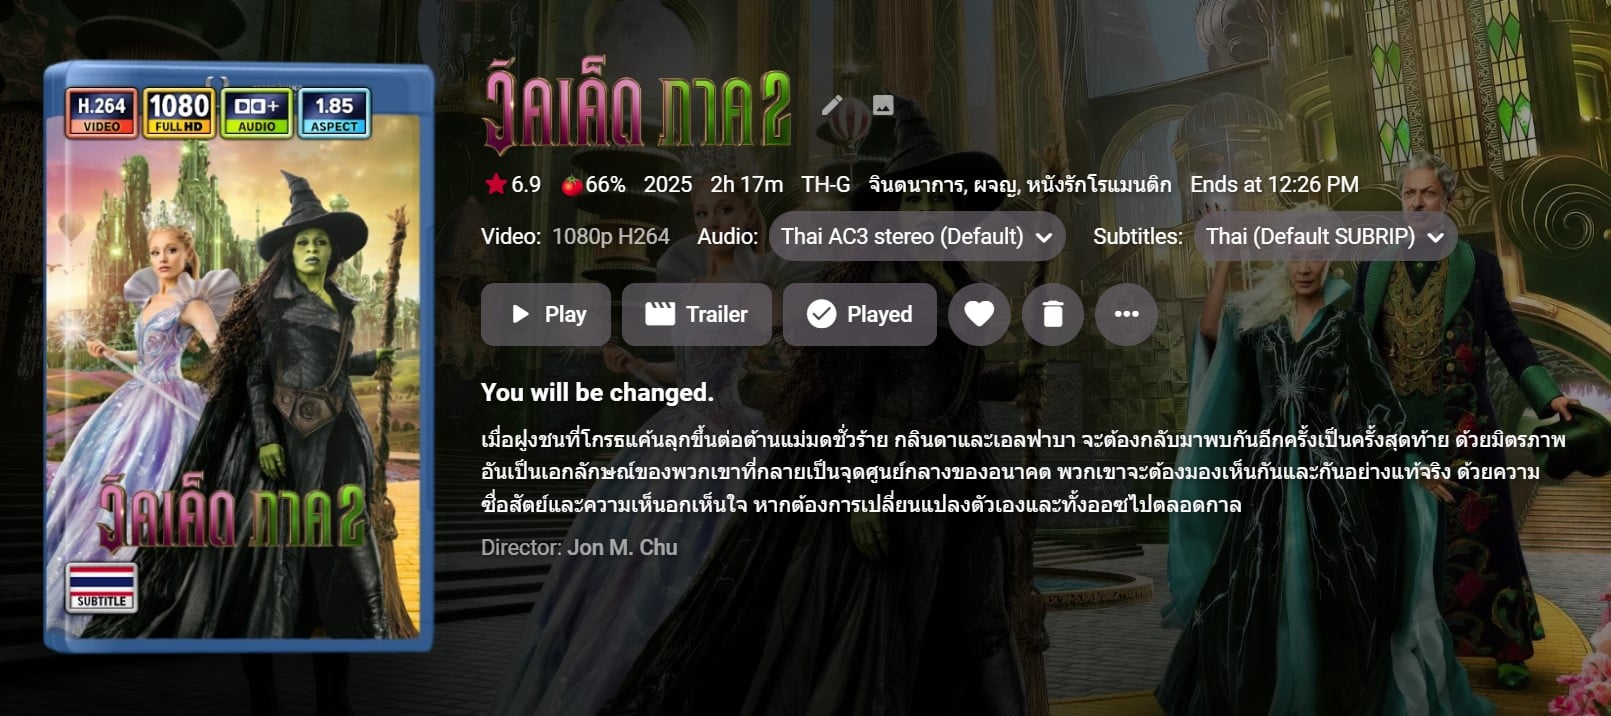Expand the Thai SUBRIP subtitles dropdown

click(x=1326, y=237)
